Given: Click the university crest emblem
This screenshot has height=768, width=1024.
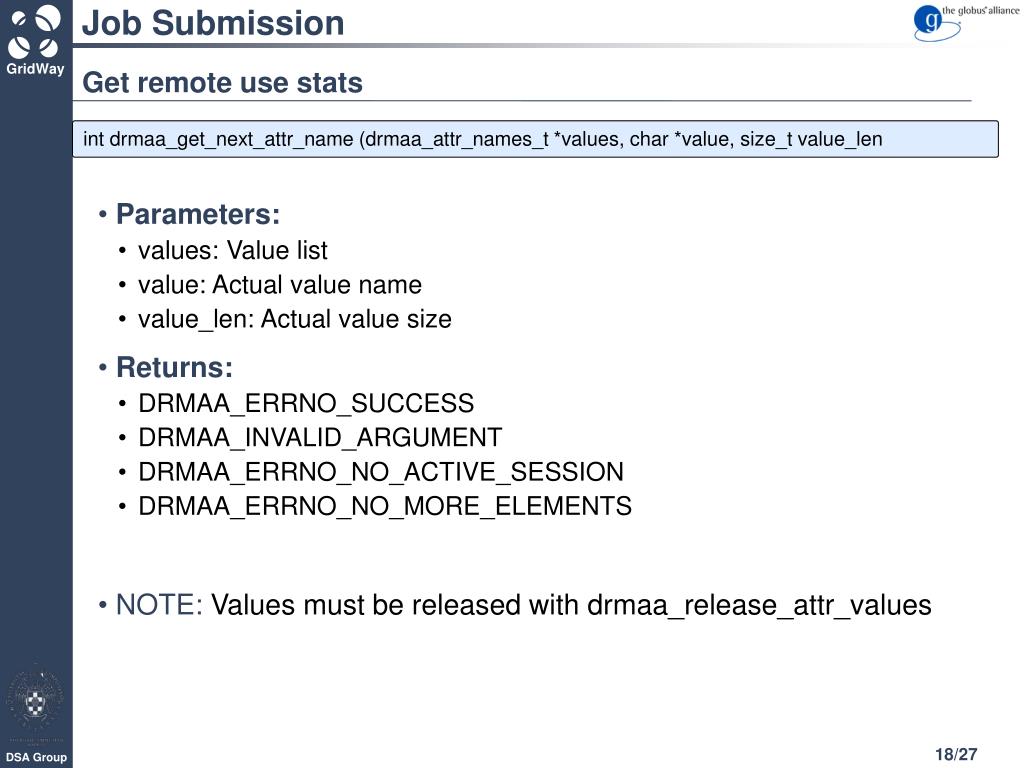Looking at the screenshot, I should tap(35, 702).
